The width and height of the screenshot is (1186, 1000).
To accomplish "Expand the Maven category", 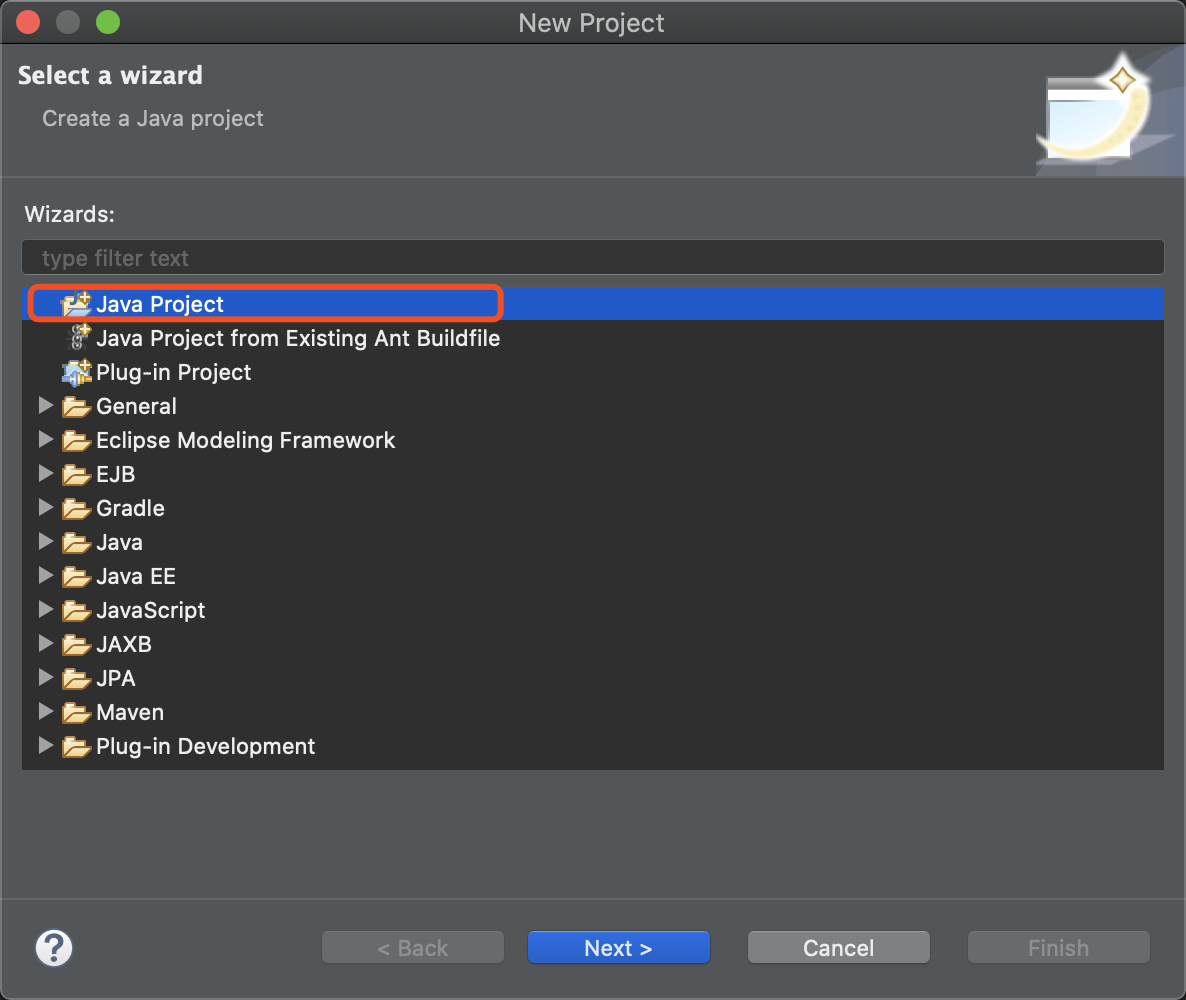I will pos(45,712).
